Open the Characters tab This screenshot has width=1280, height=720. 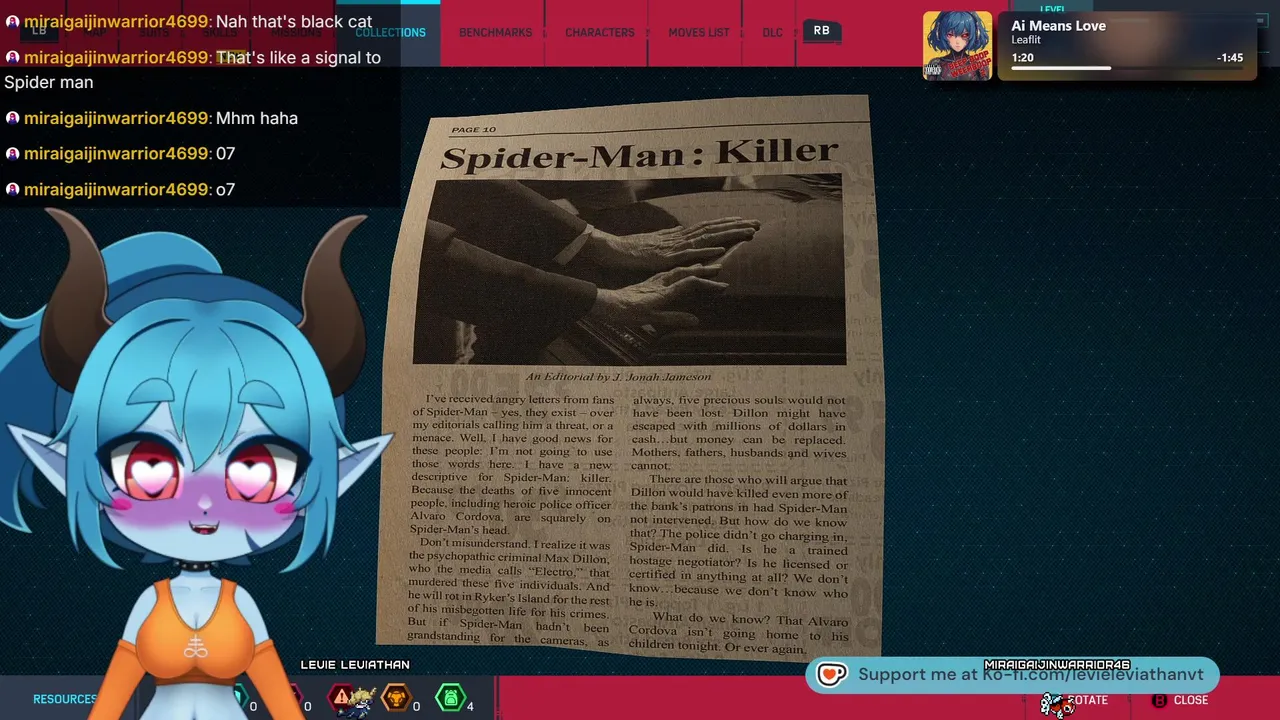coord(600,32)
